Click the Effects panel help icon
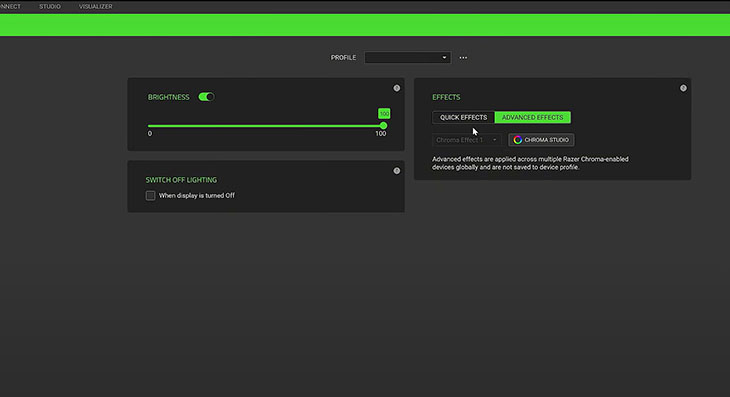 pos(683,88)
